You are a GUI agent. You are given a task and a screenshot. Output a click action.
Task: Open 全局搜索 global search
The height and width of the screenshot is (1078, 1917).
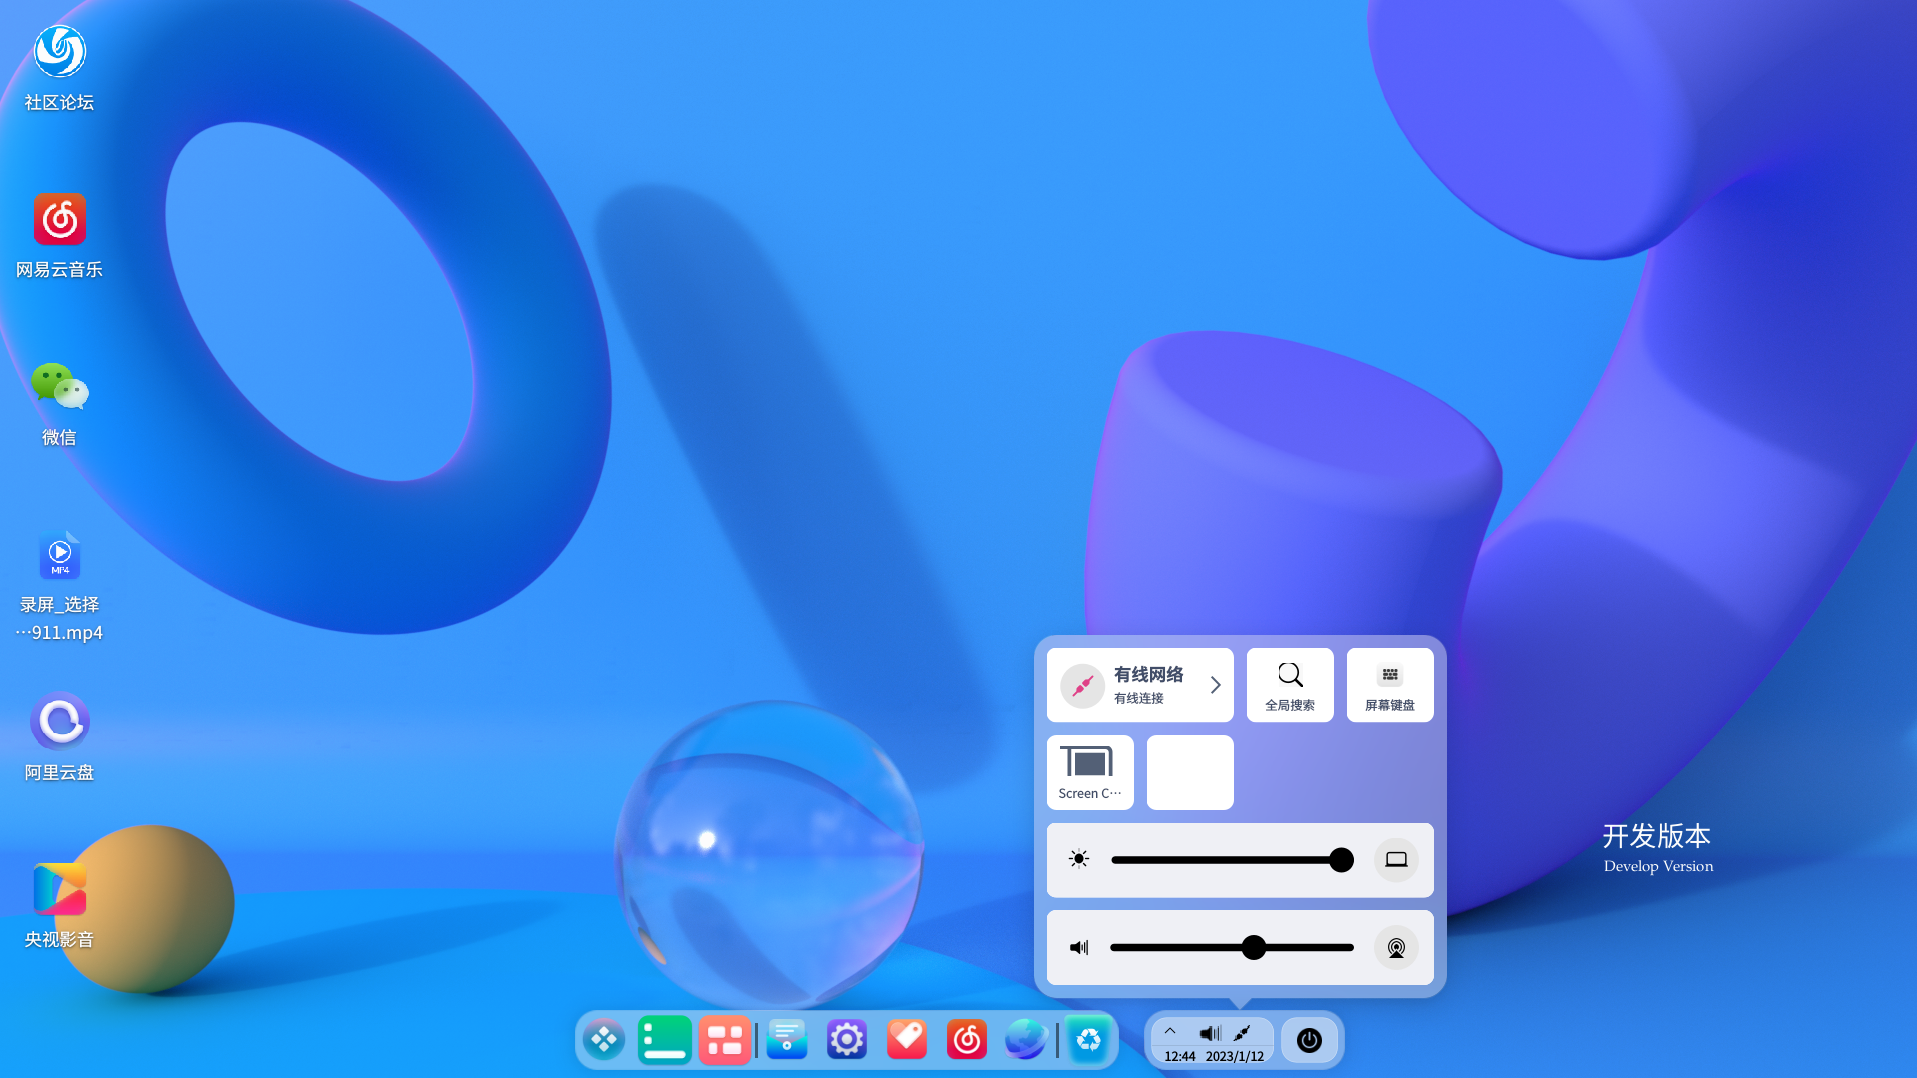click(x=1289, y=685)
